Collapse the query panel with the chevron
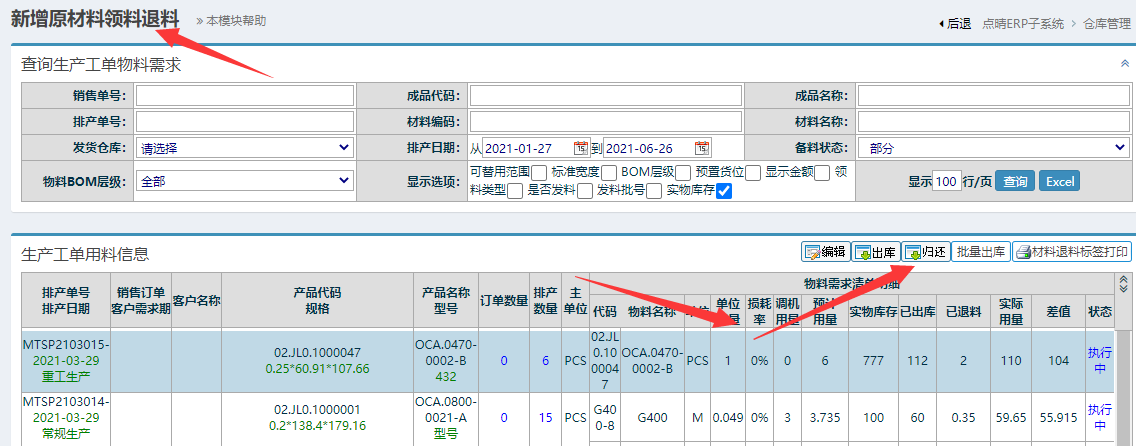1136x446 pixels. [x=1124, y=63]
